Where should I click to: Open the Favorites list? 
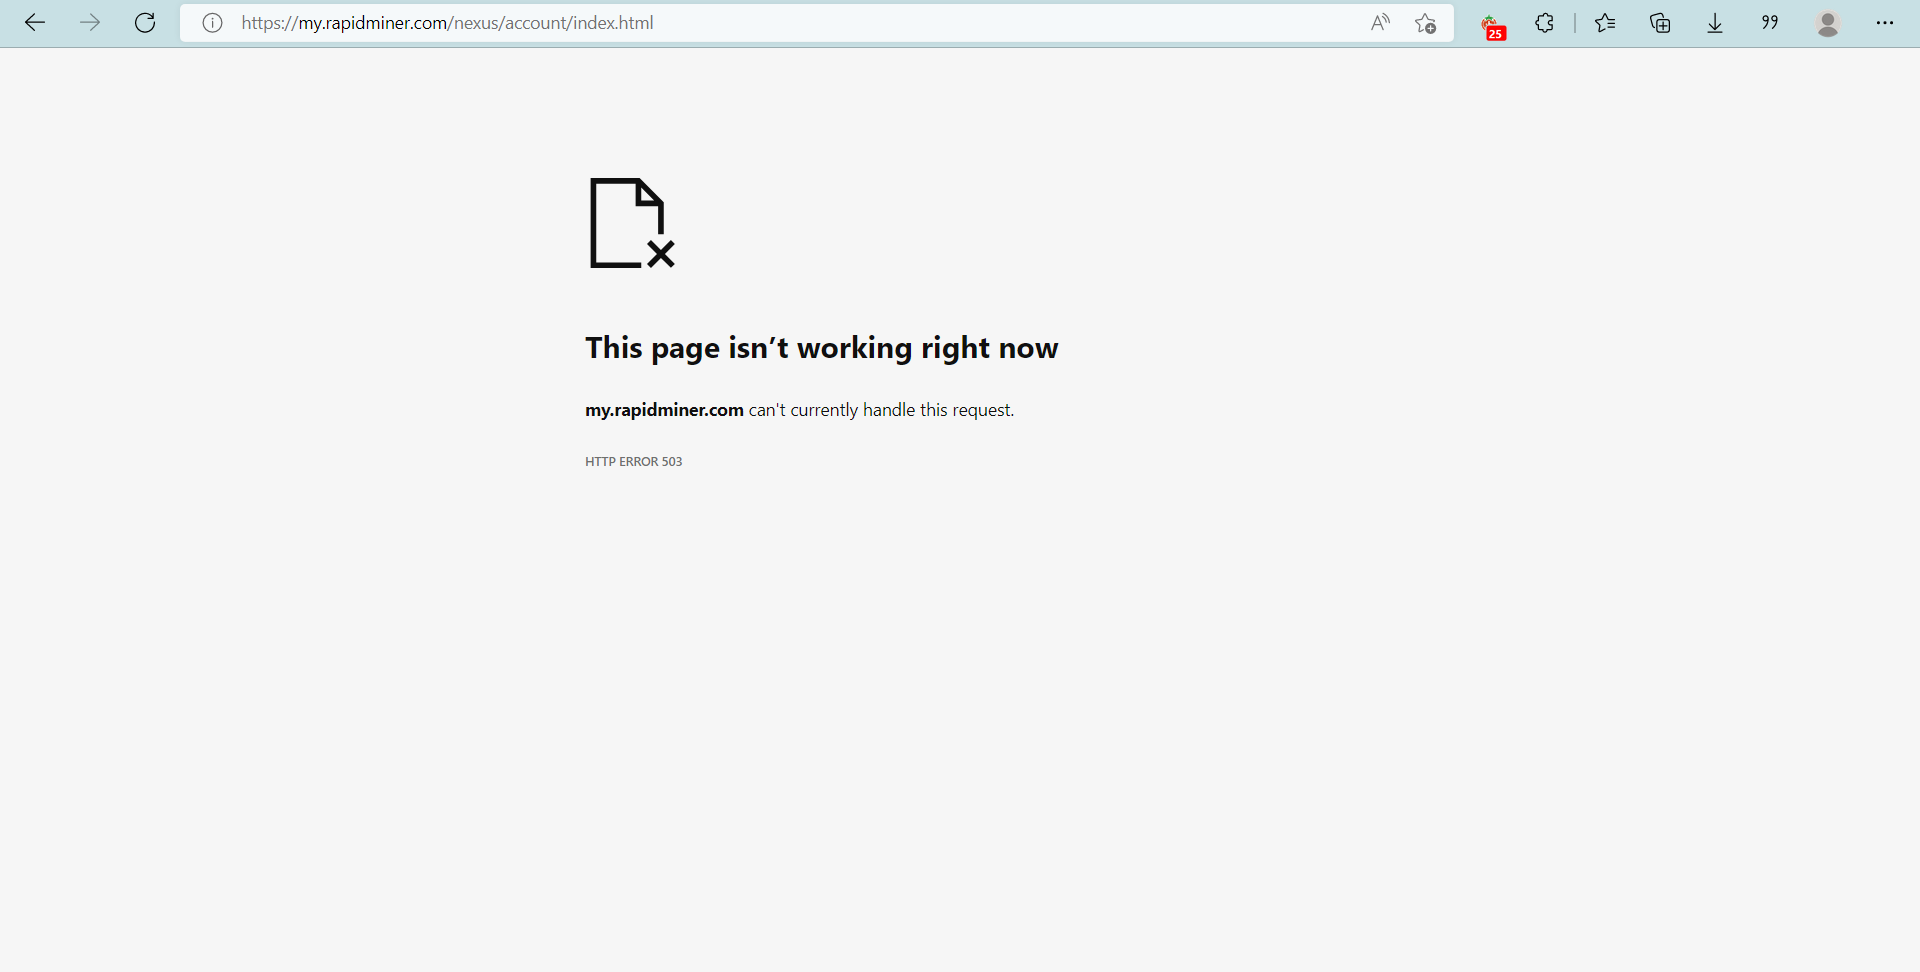[x=1605, y=23]
